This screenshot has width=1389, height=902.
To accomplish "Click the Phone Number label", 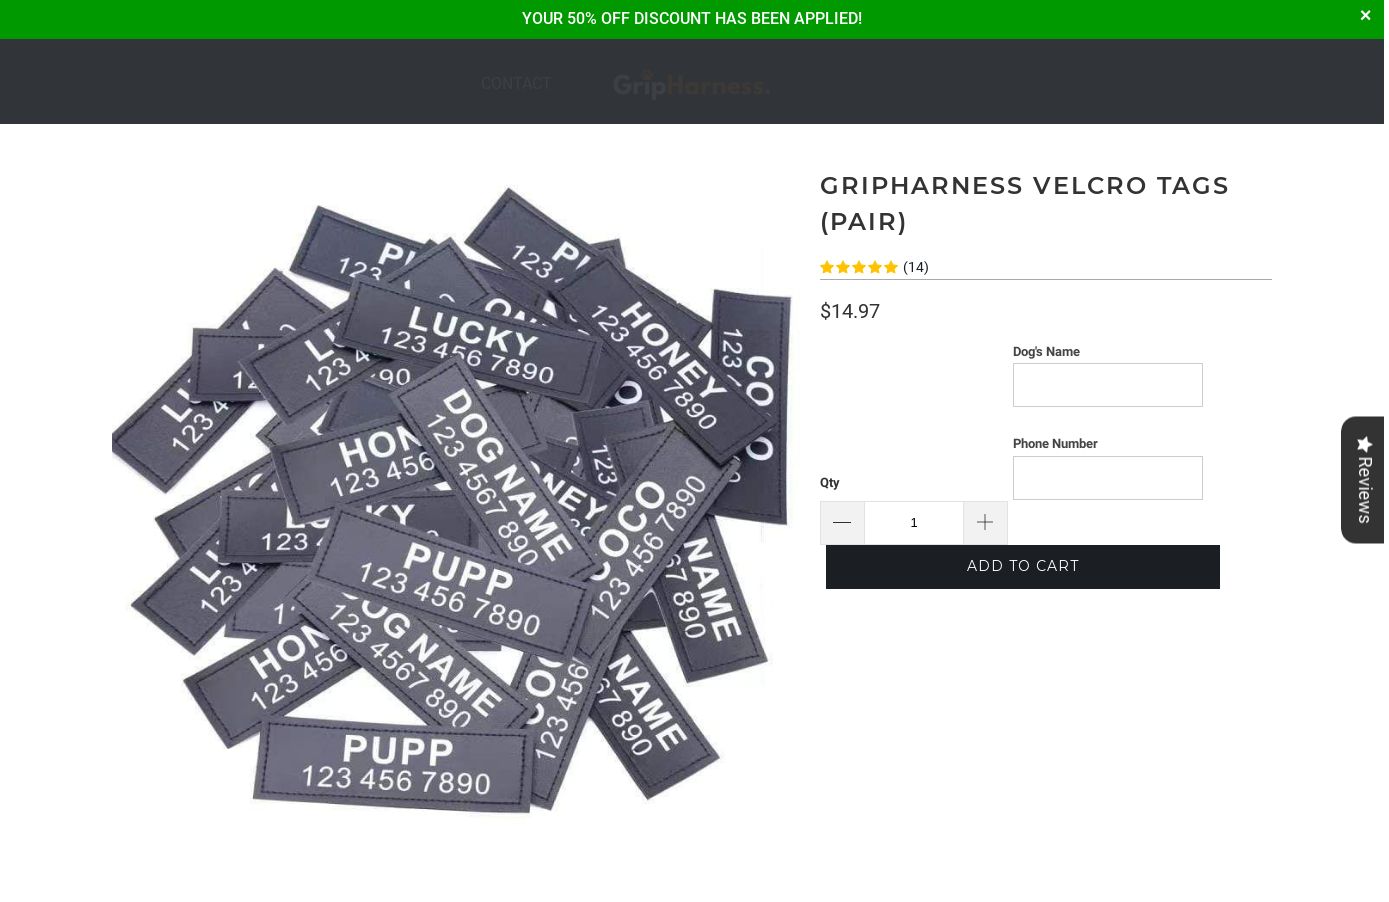I will tap(1055, 444).
